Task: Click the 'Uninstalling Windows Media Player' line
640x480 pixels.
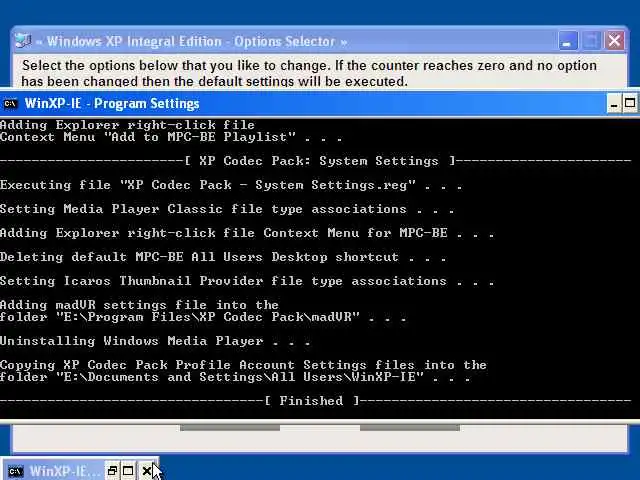Action: [155, 341]
